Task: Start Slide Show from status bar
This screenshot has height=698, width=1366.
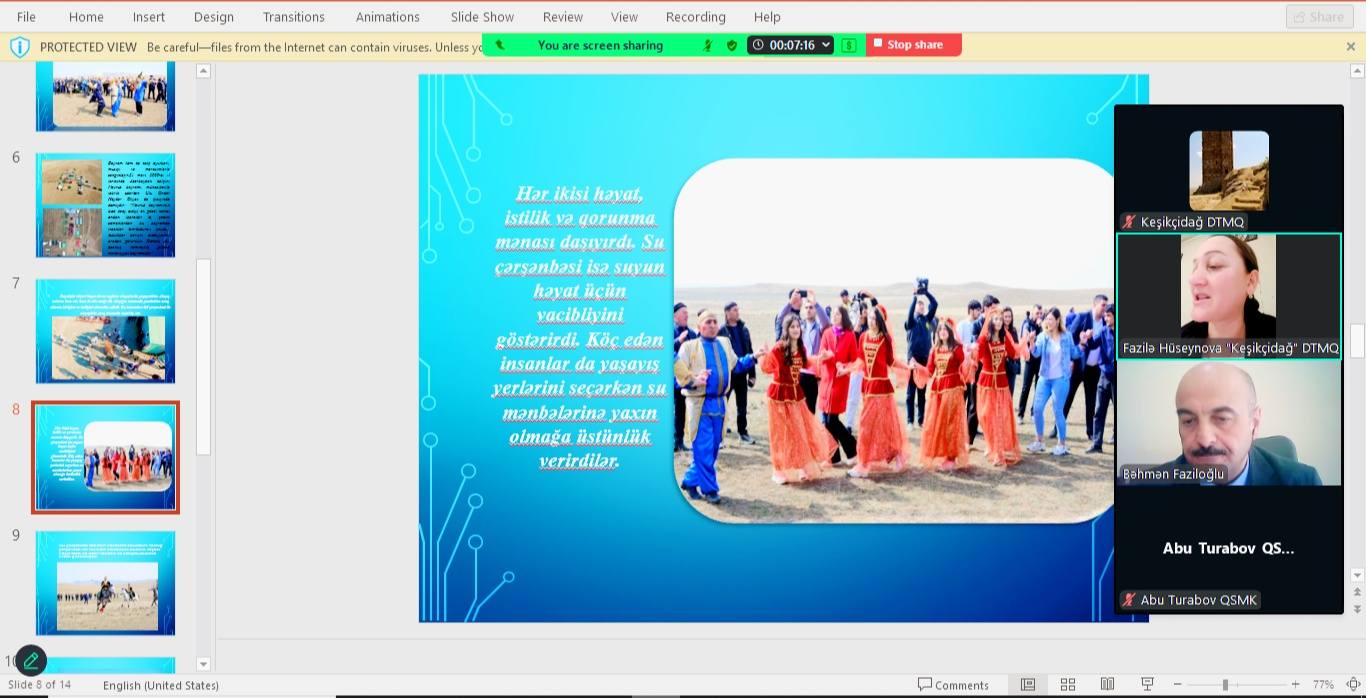Action: pos(1147,685)
